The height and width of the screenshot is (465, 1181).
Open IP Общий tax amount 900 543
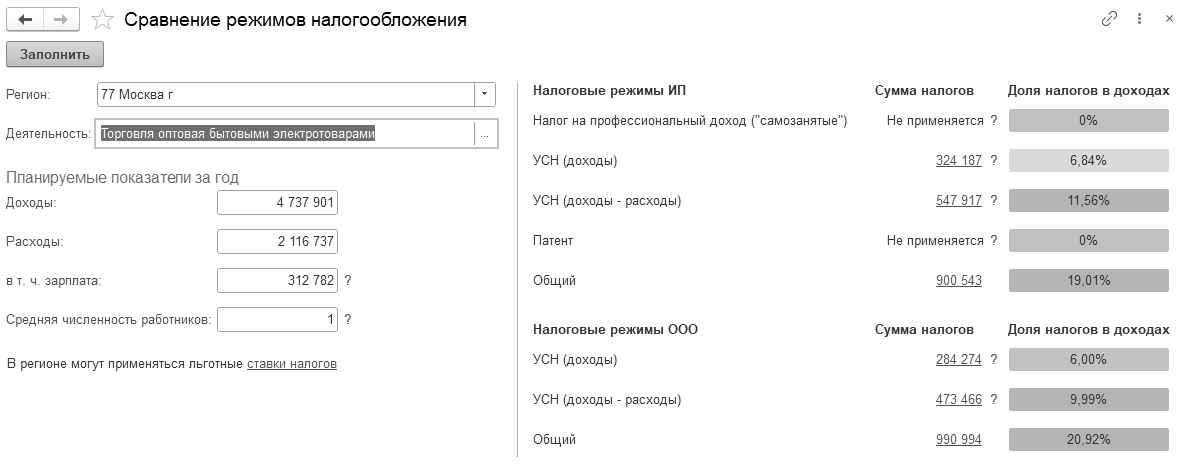(x=958, y=281)
